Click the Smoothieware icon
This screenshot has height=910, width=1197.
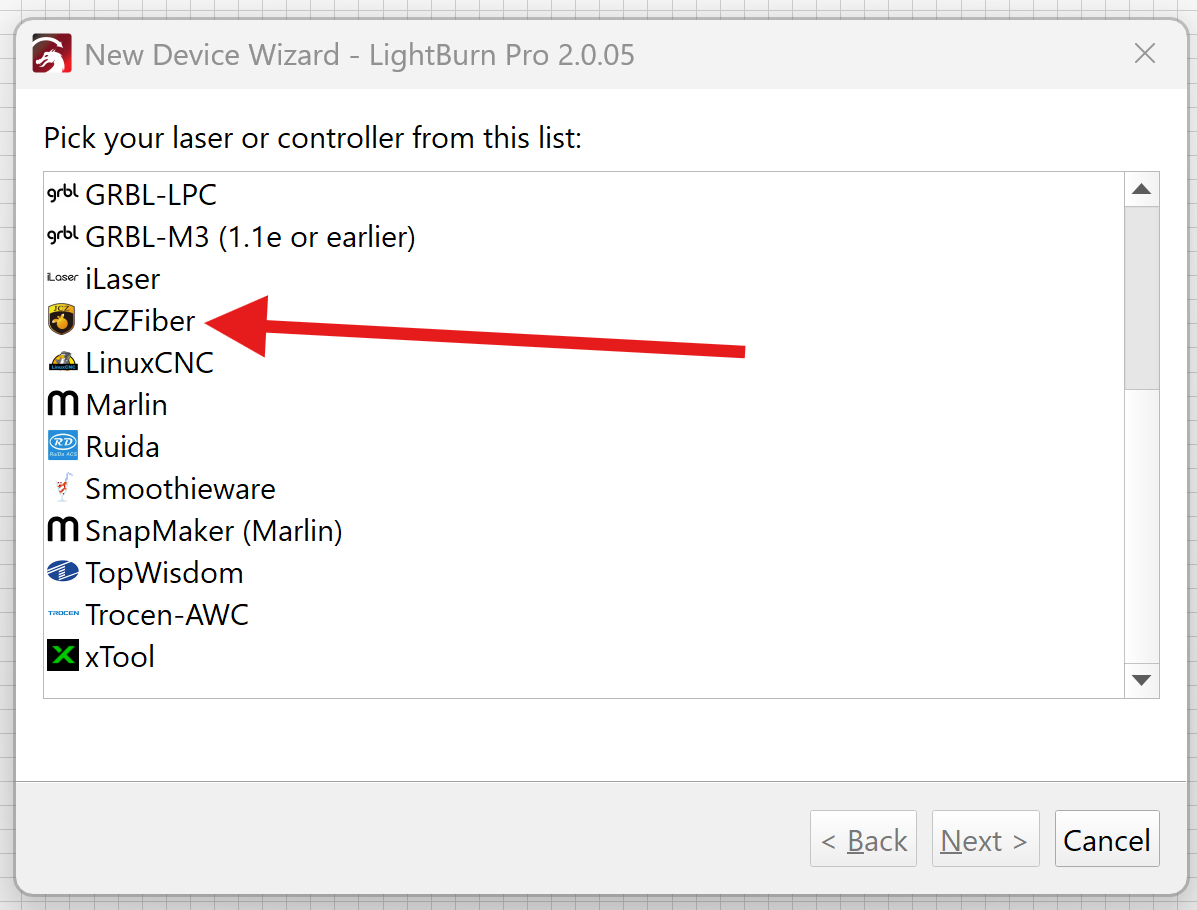tap(63, 488)
